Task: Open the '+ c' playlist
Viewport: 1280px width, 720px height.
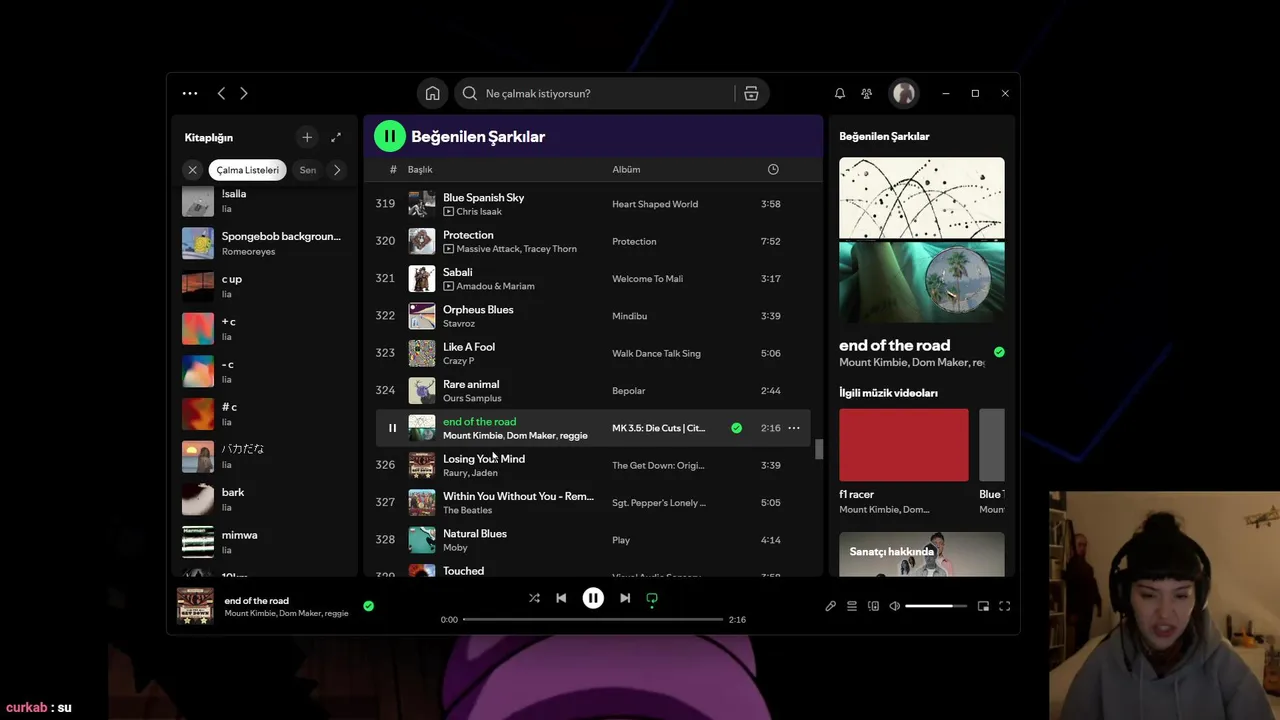Action: tap(264, 329)
